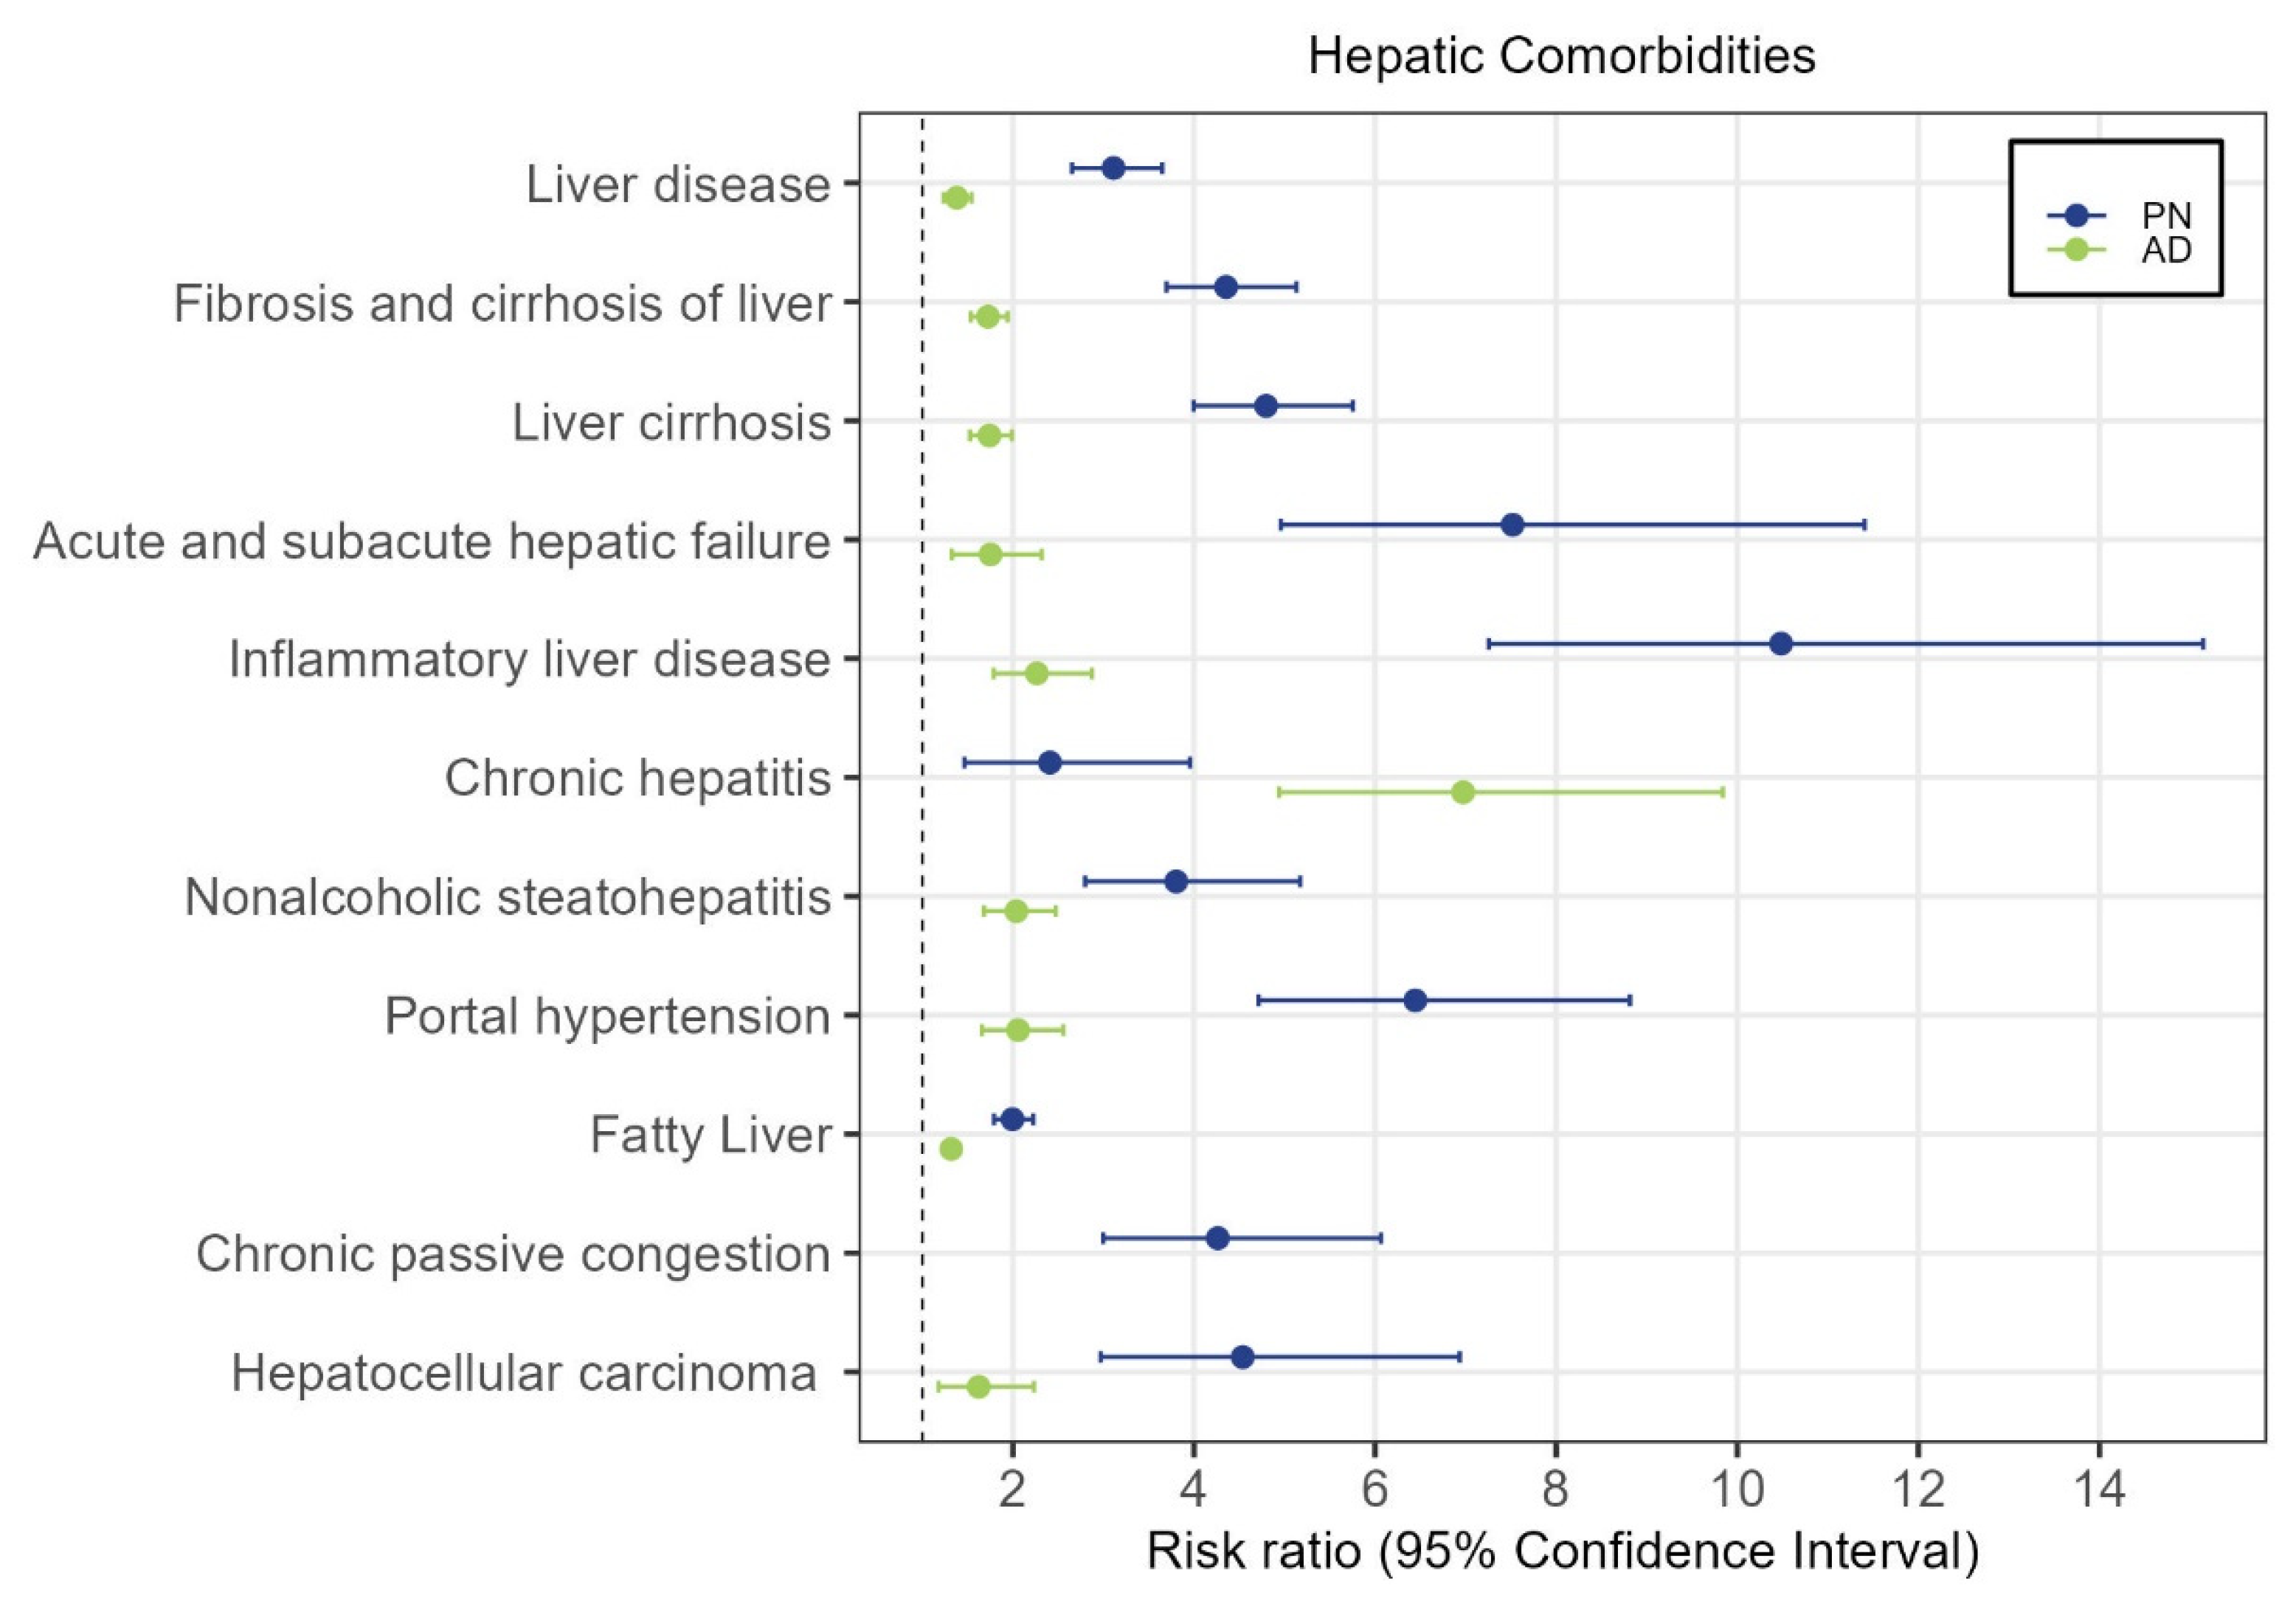Click the PN point for Inflammatory liver disease
This screenshot has width=2296, height=1604.
coord(1780,644)
